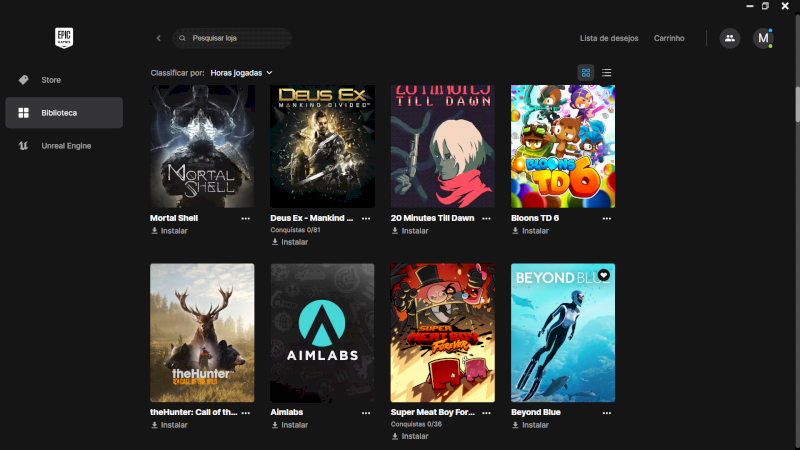Click Mortal Shell title text
This screenshot has height=450, width=800.
[x=174, y=218]
